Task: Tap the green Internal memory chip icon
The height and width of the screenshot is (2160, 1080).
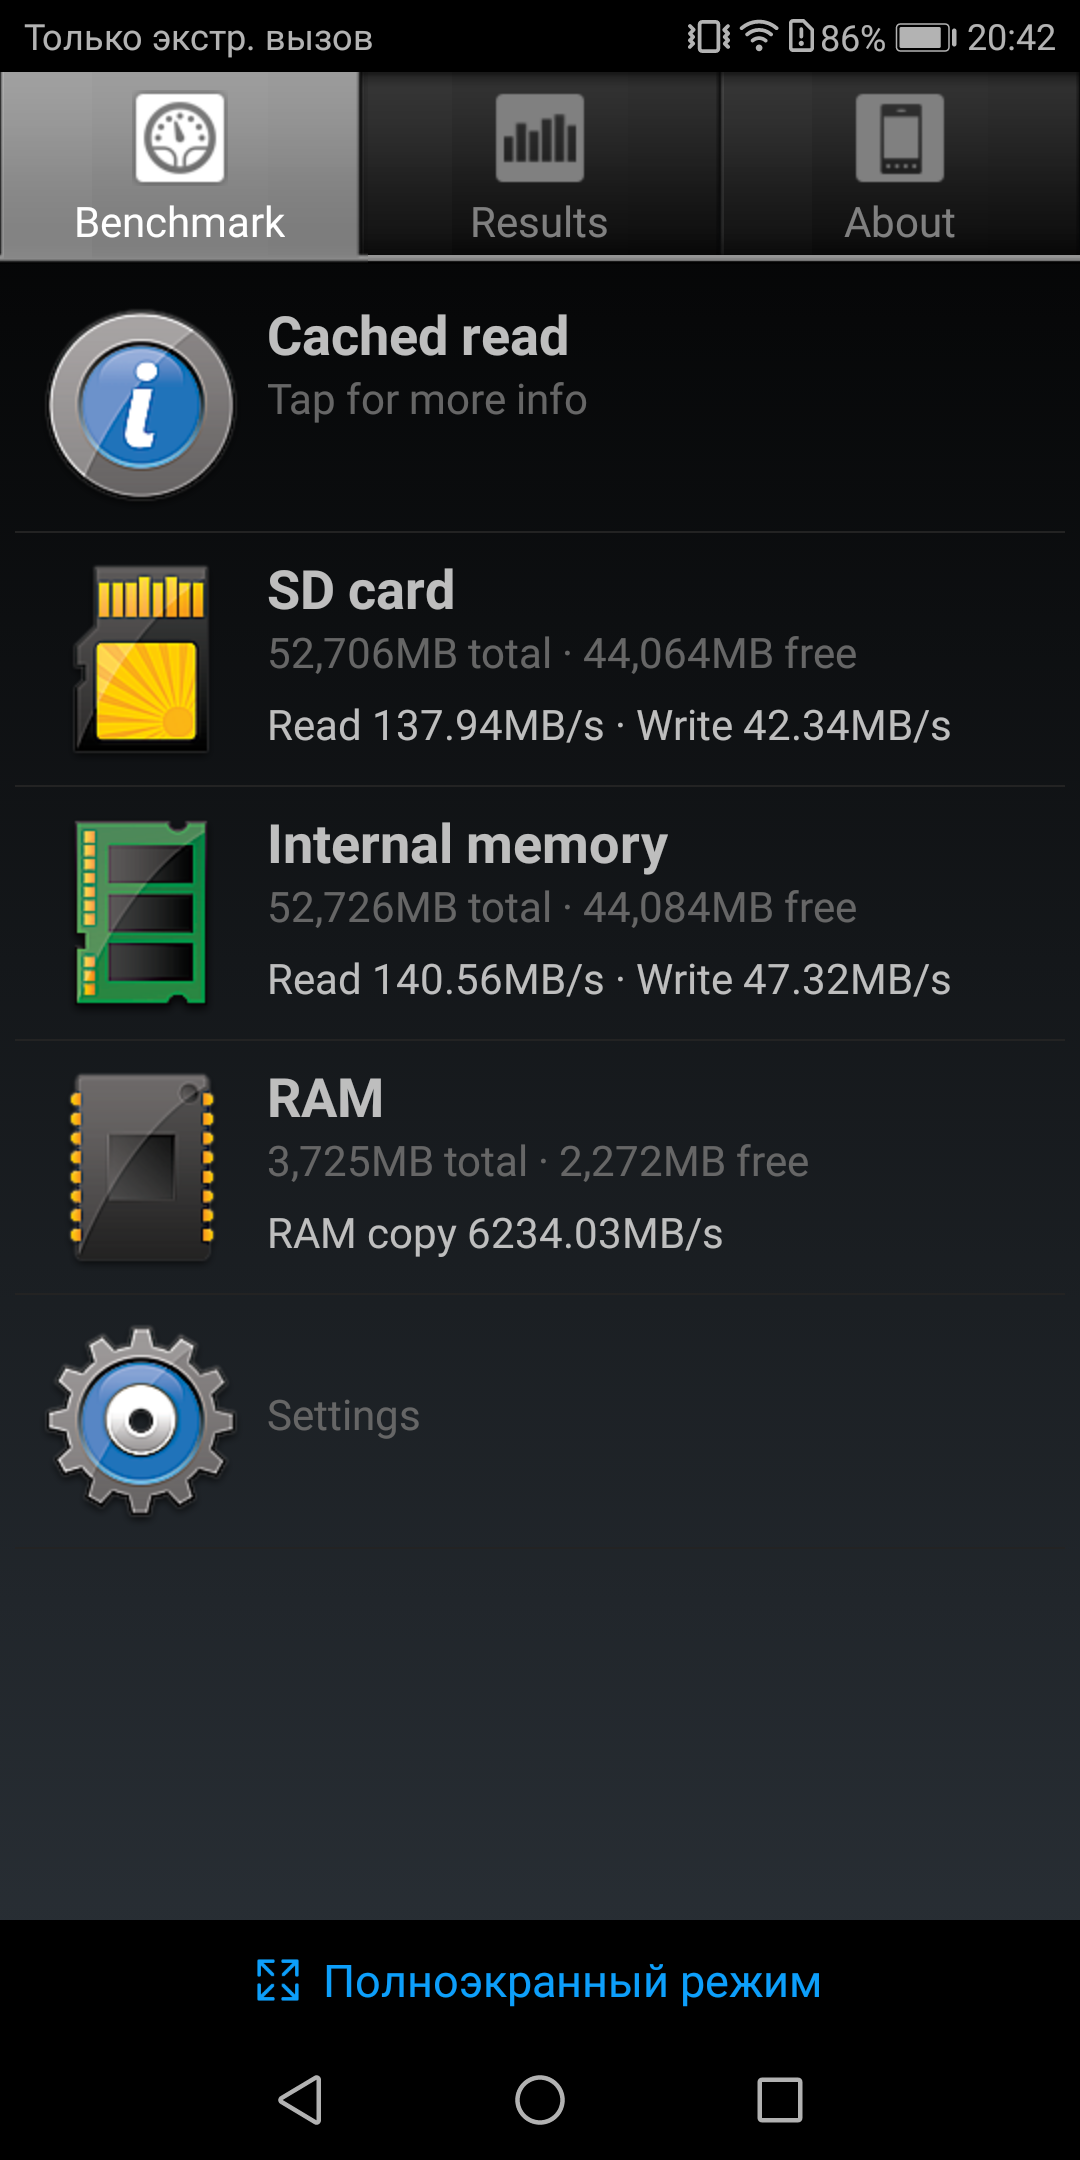Action: tap(142, 913)
